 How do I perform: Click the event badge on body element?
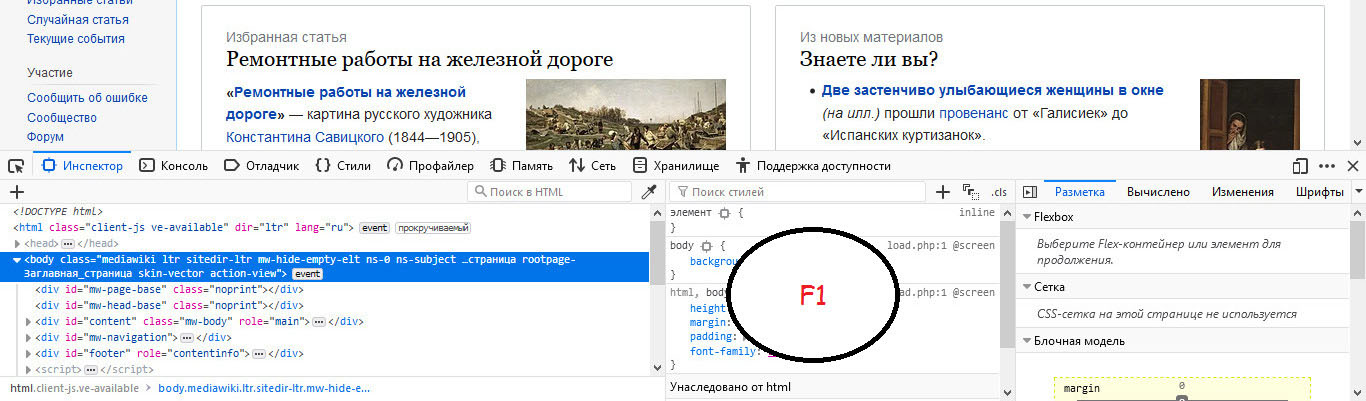click(307, 274)
